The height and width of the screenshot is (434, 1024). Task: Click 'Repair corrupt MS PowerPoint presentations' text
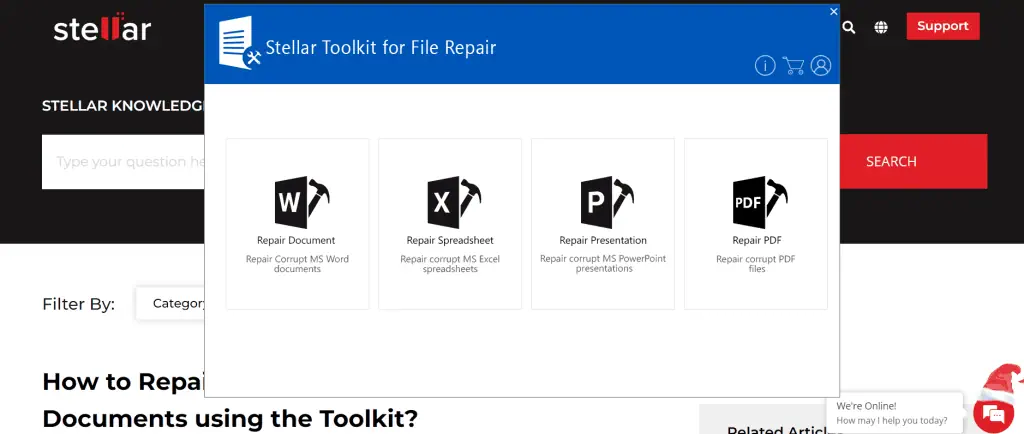(x=603, y=264)
